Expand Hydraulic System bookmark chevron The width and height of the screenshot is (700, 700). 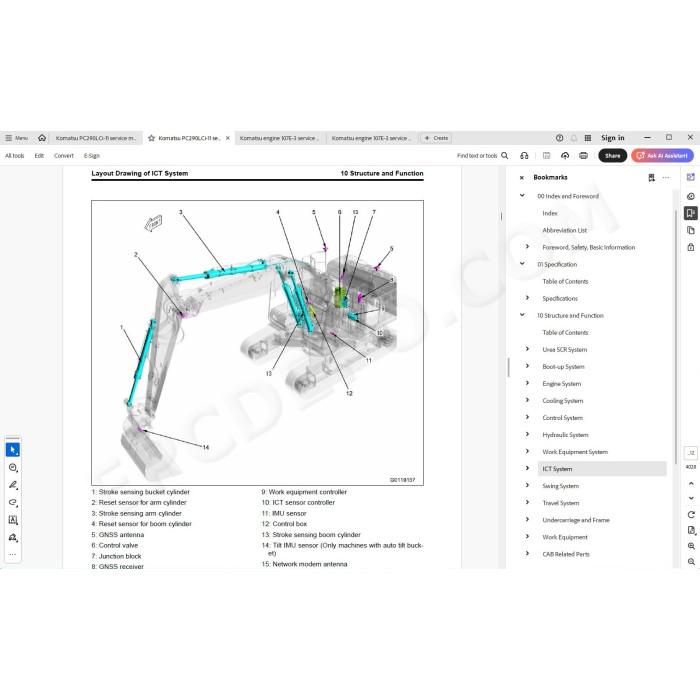tap(527, 434)
